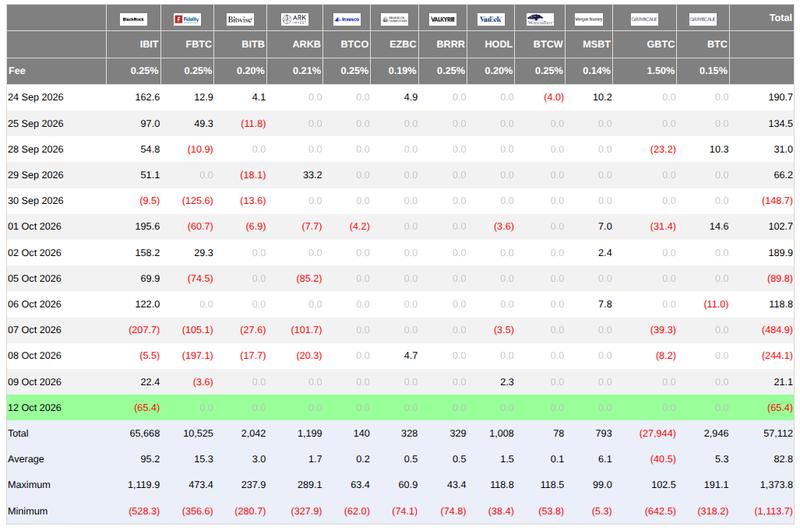Select the BTCW column header
Viewport: 800px width, 530px height.
[x=548, y=44]
